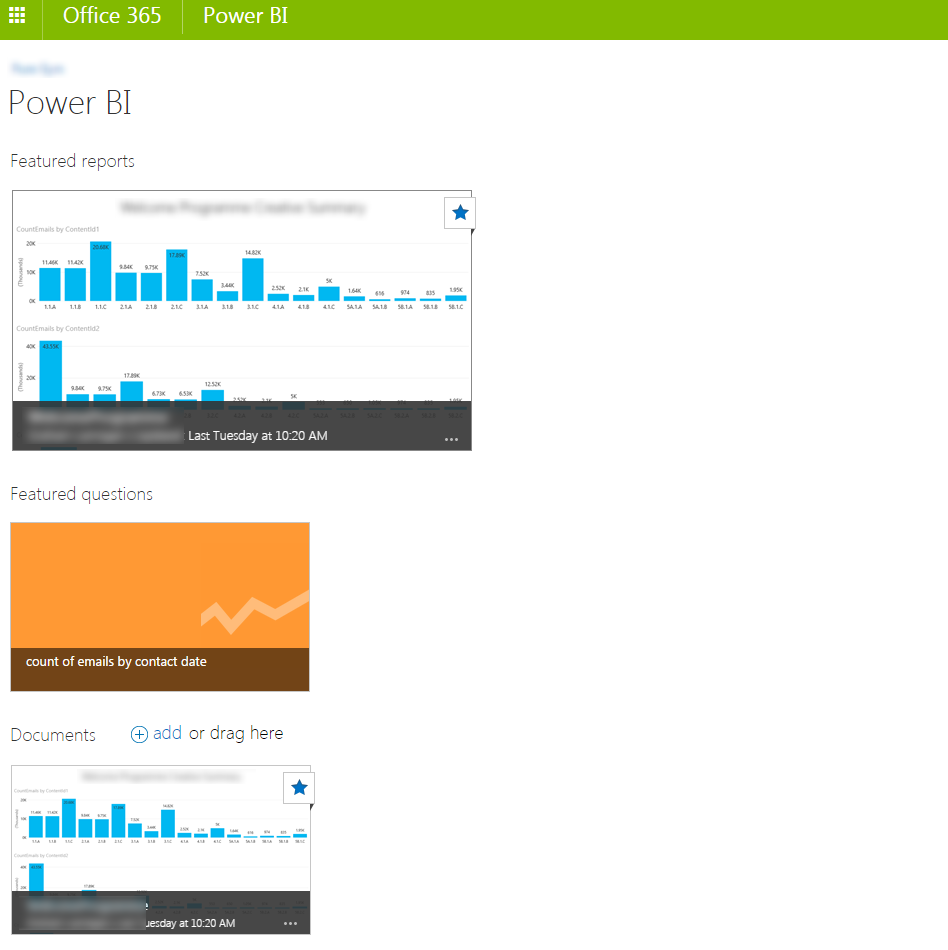The image size is (948, 950).
Task: Open the ellipsis menu on the featured report
Action: pyautogui.click(x=451, y=439)
